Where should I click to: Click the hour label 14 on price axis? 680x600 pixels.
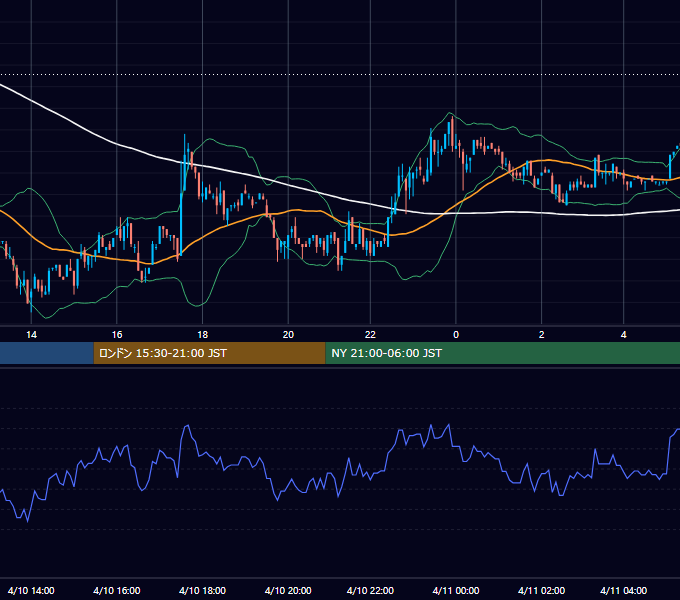pyautogui.click(x=31, y=334)
